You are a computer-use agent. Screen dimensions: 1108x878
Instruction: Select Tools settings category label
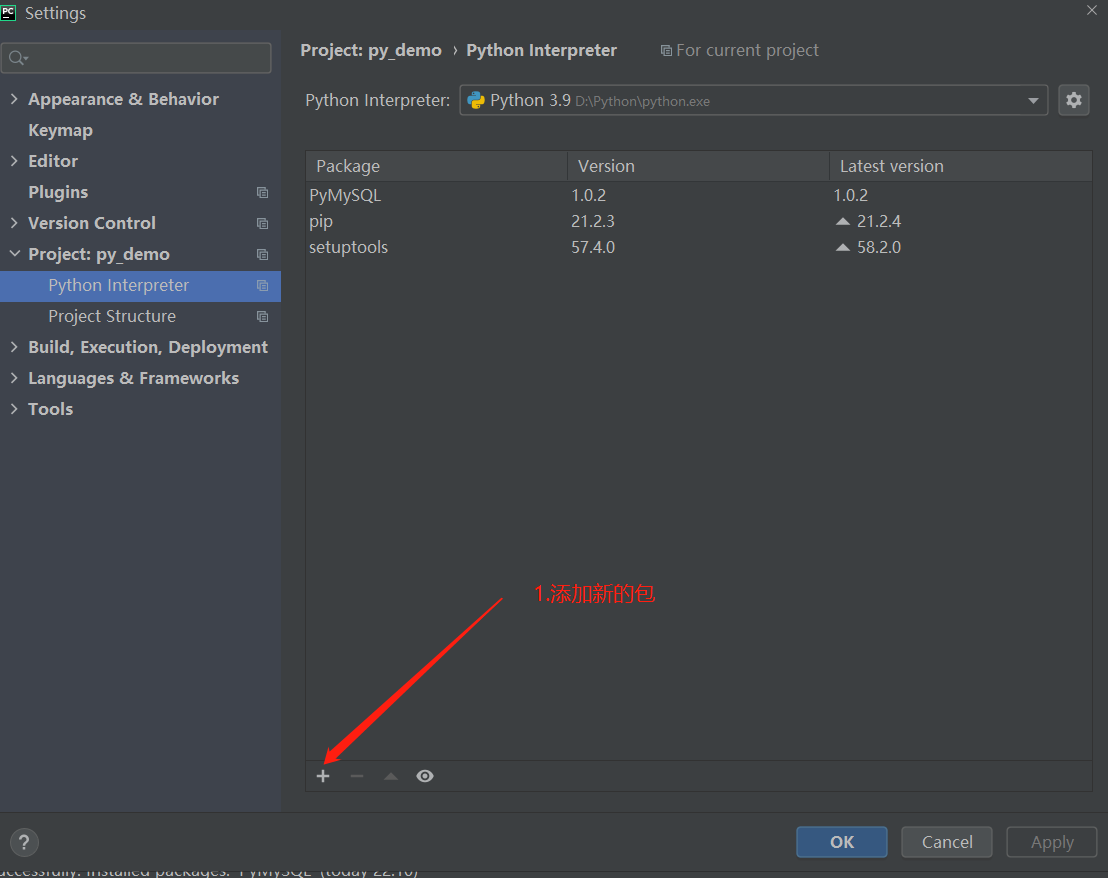[x=50, y=409]
